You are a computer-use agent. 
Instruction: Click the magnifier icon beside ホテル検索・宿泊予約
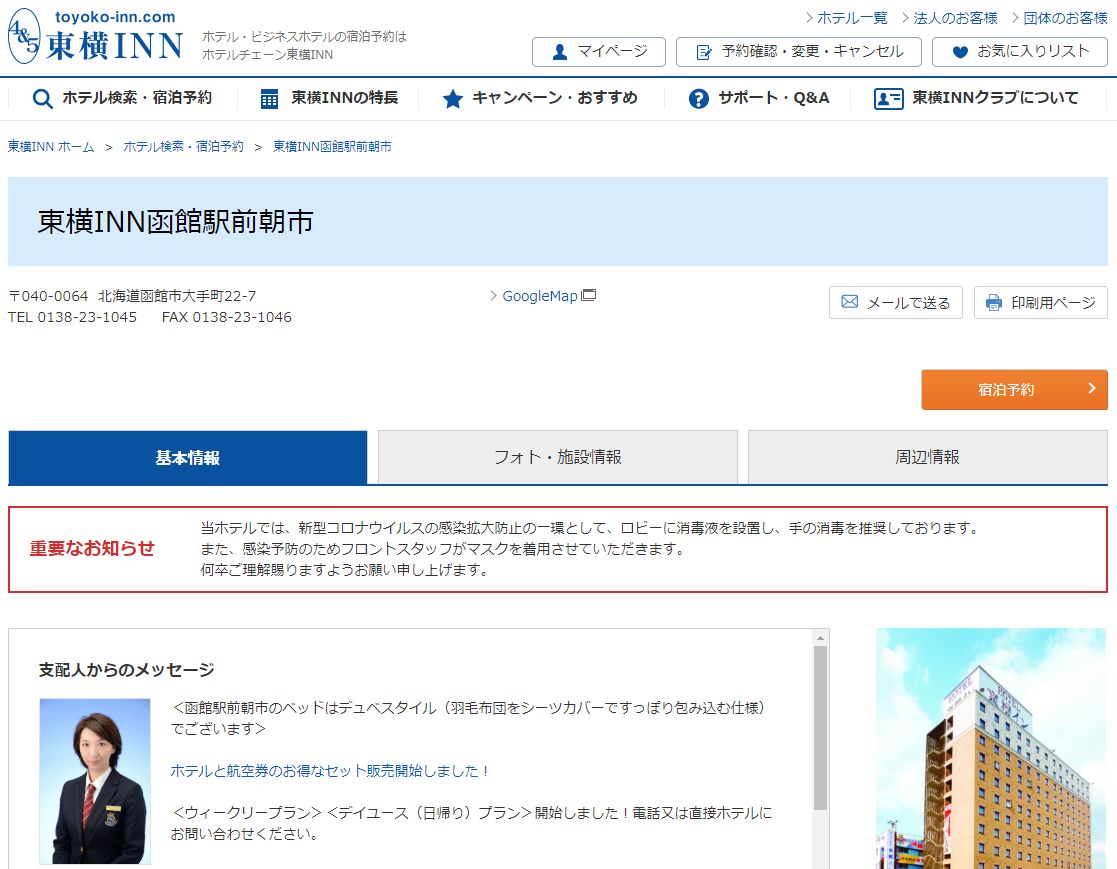tap(43, 98)
